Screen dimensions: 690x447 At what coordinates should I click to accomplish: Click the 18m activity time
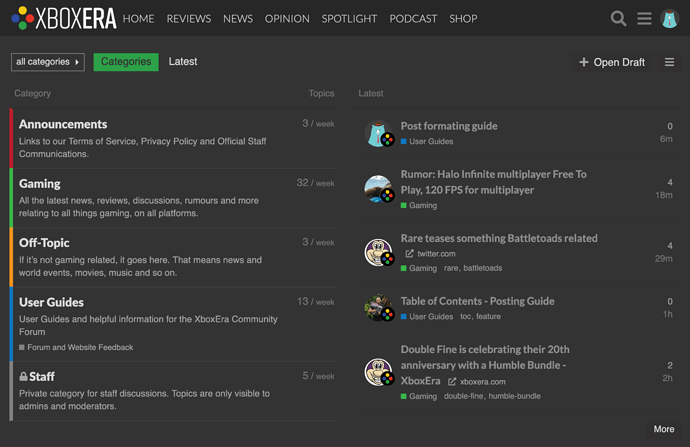point(664,195)
